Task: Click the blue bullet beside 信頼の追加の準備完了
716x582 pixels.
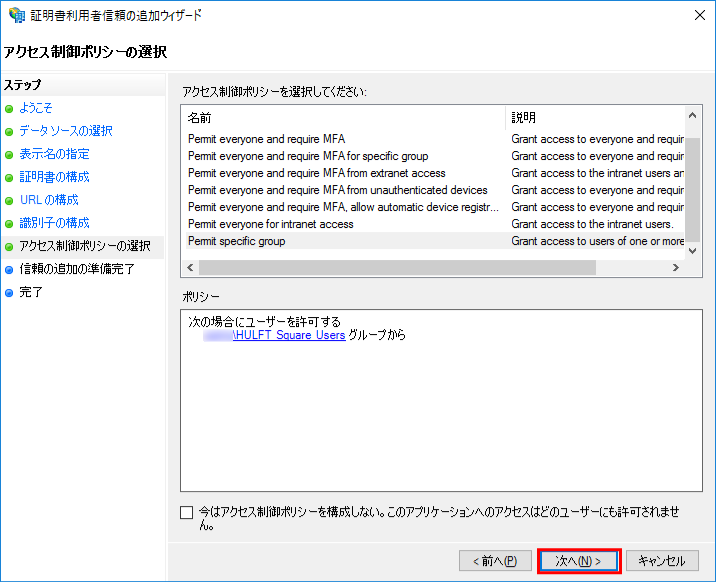Action: coord(10,270)
